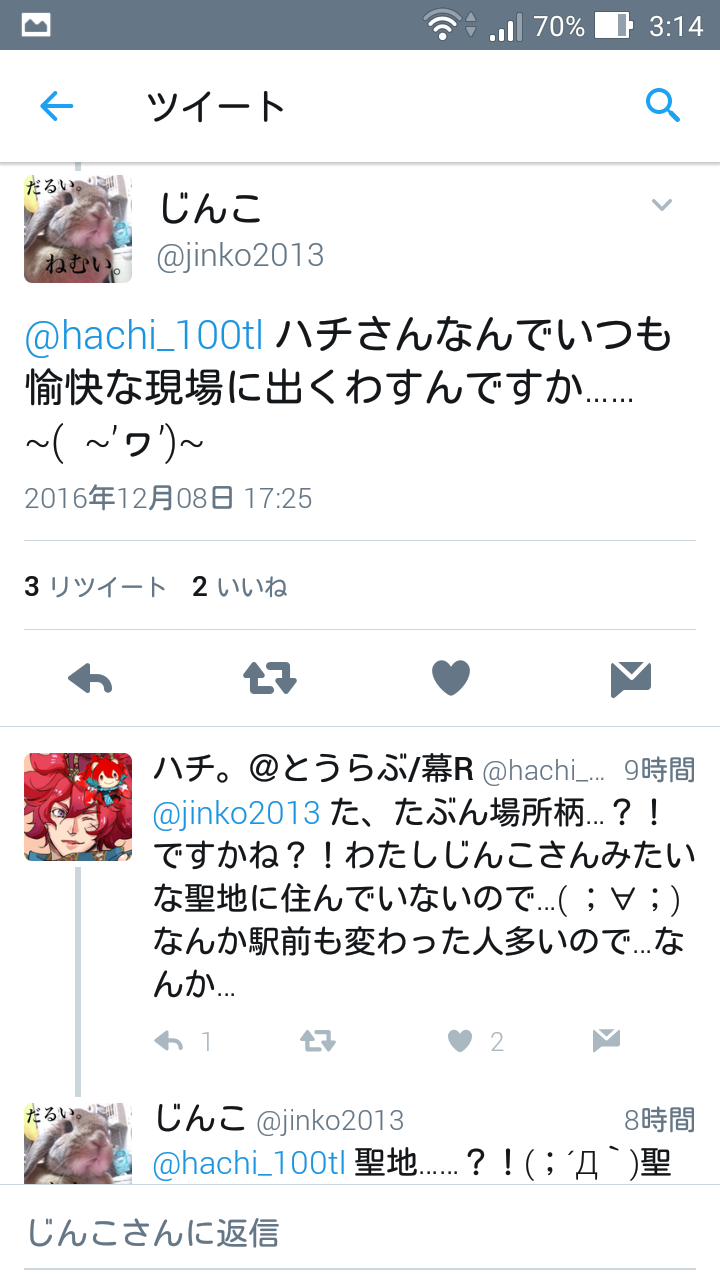Open じんこ's rabbit profile picture
Image resolution: width=720 pixels, height=1280 pixels.
(78, 229)
